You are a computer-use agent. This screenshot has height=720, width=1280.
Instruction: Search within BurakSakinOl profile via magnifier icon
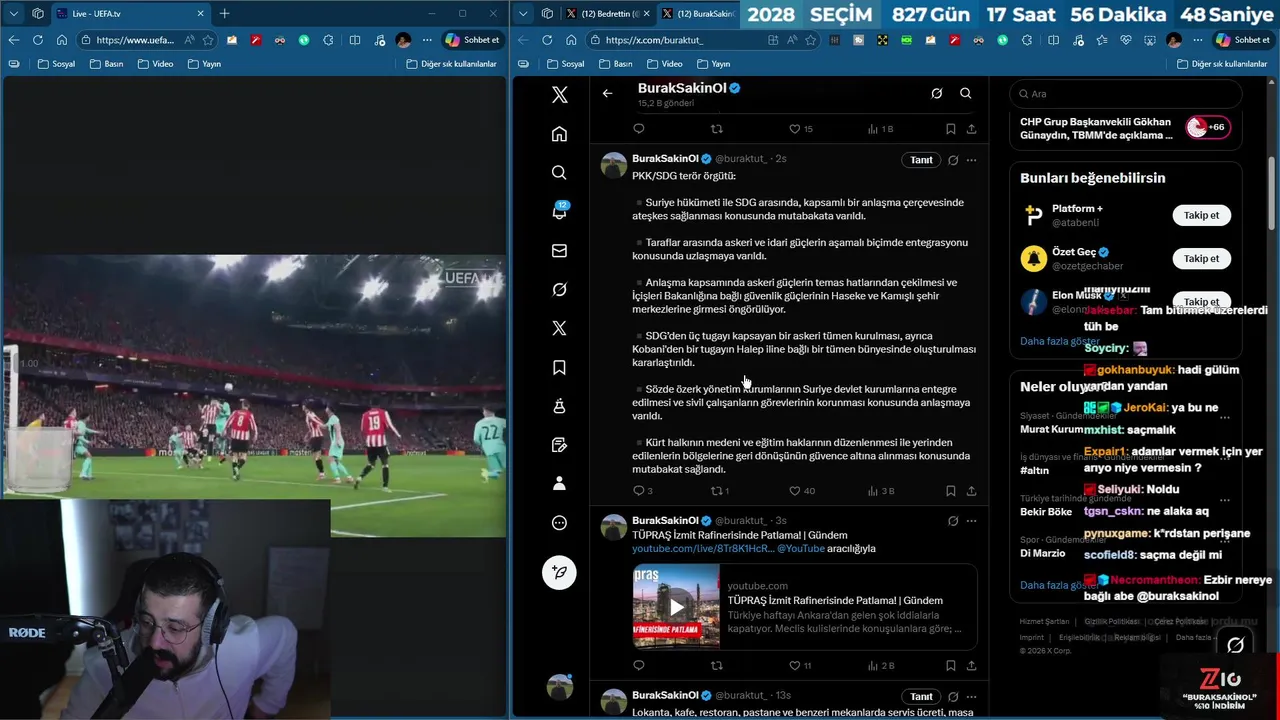[965, 93]
